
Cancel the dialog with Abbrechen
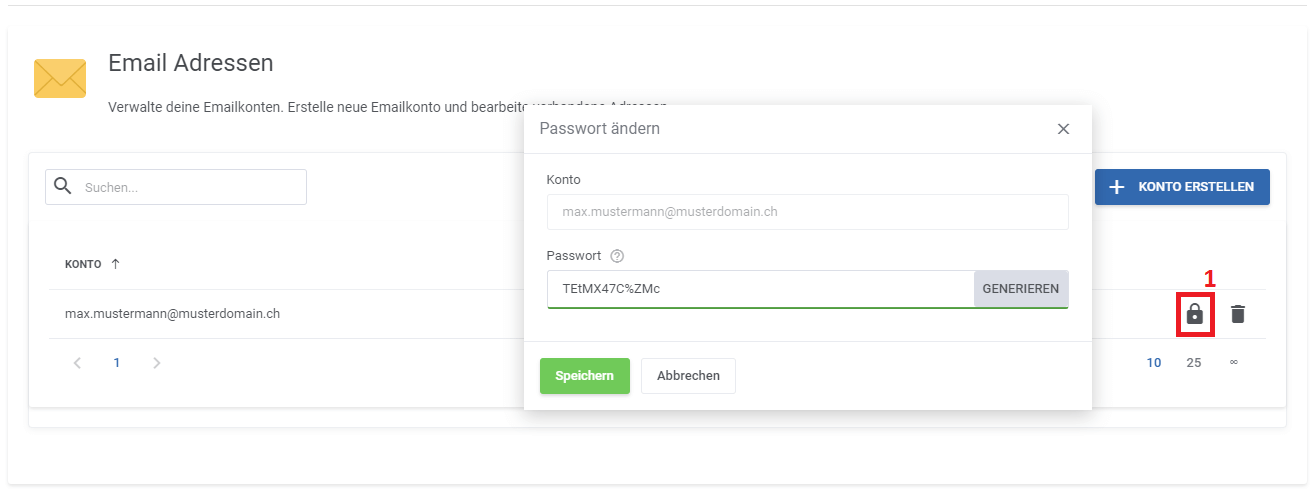688,376
